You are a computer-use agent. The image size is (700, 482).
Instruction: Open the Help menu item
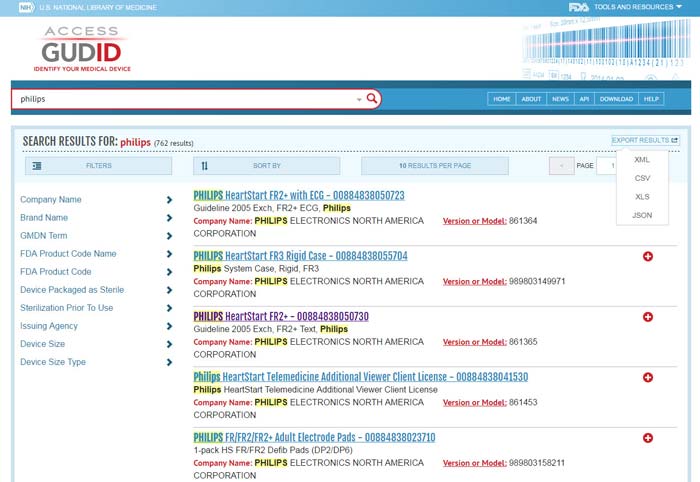click(651, 99)
